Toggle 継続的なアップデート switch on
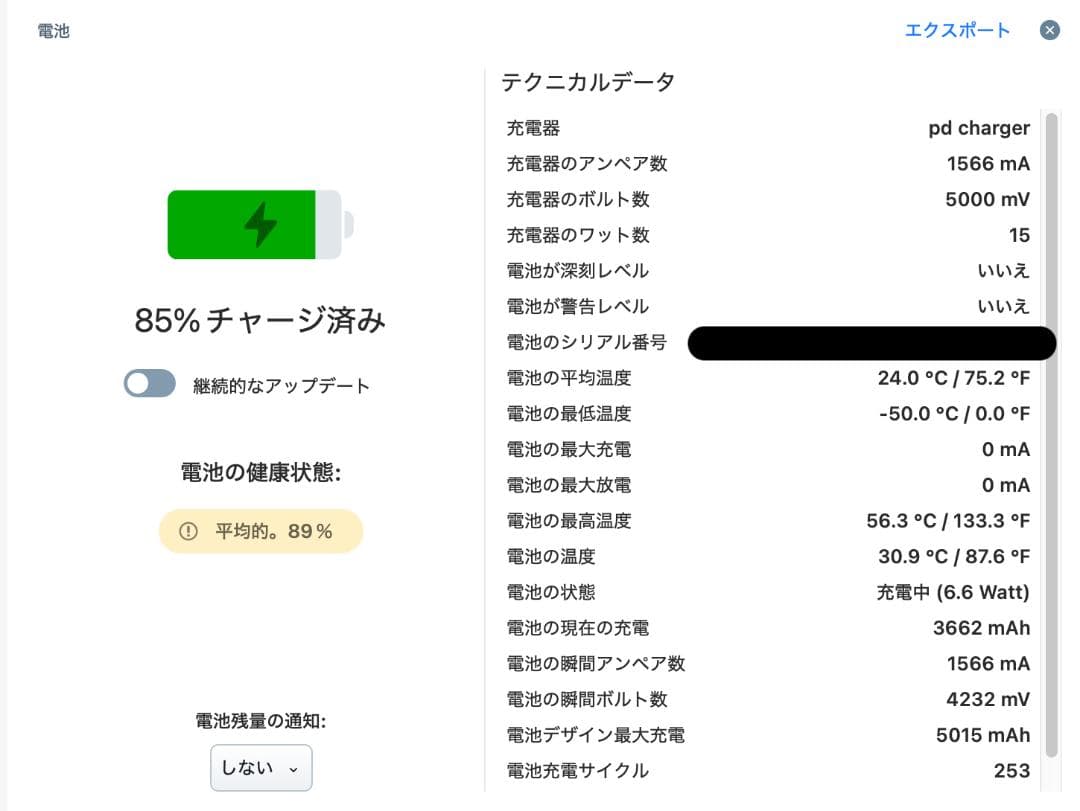The width and height of the screenshot is (1080, 811). (x=149, y=383)
